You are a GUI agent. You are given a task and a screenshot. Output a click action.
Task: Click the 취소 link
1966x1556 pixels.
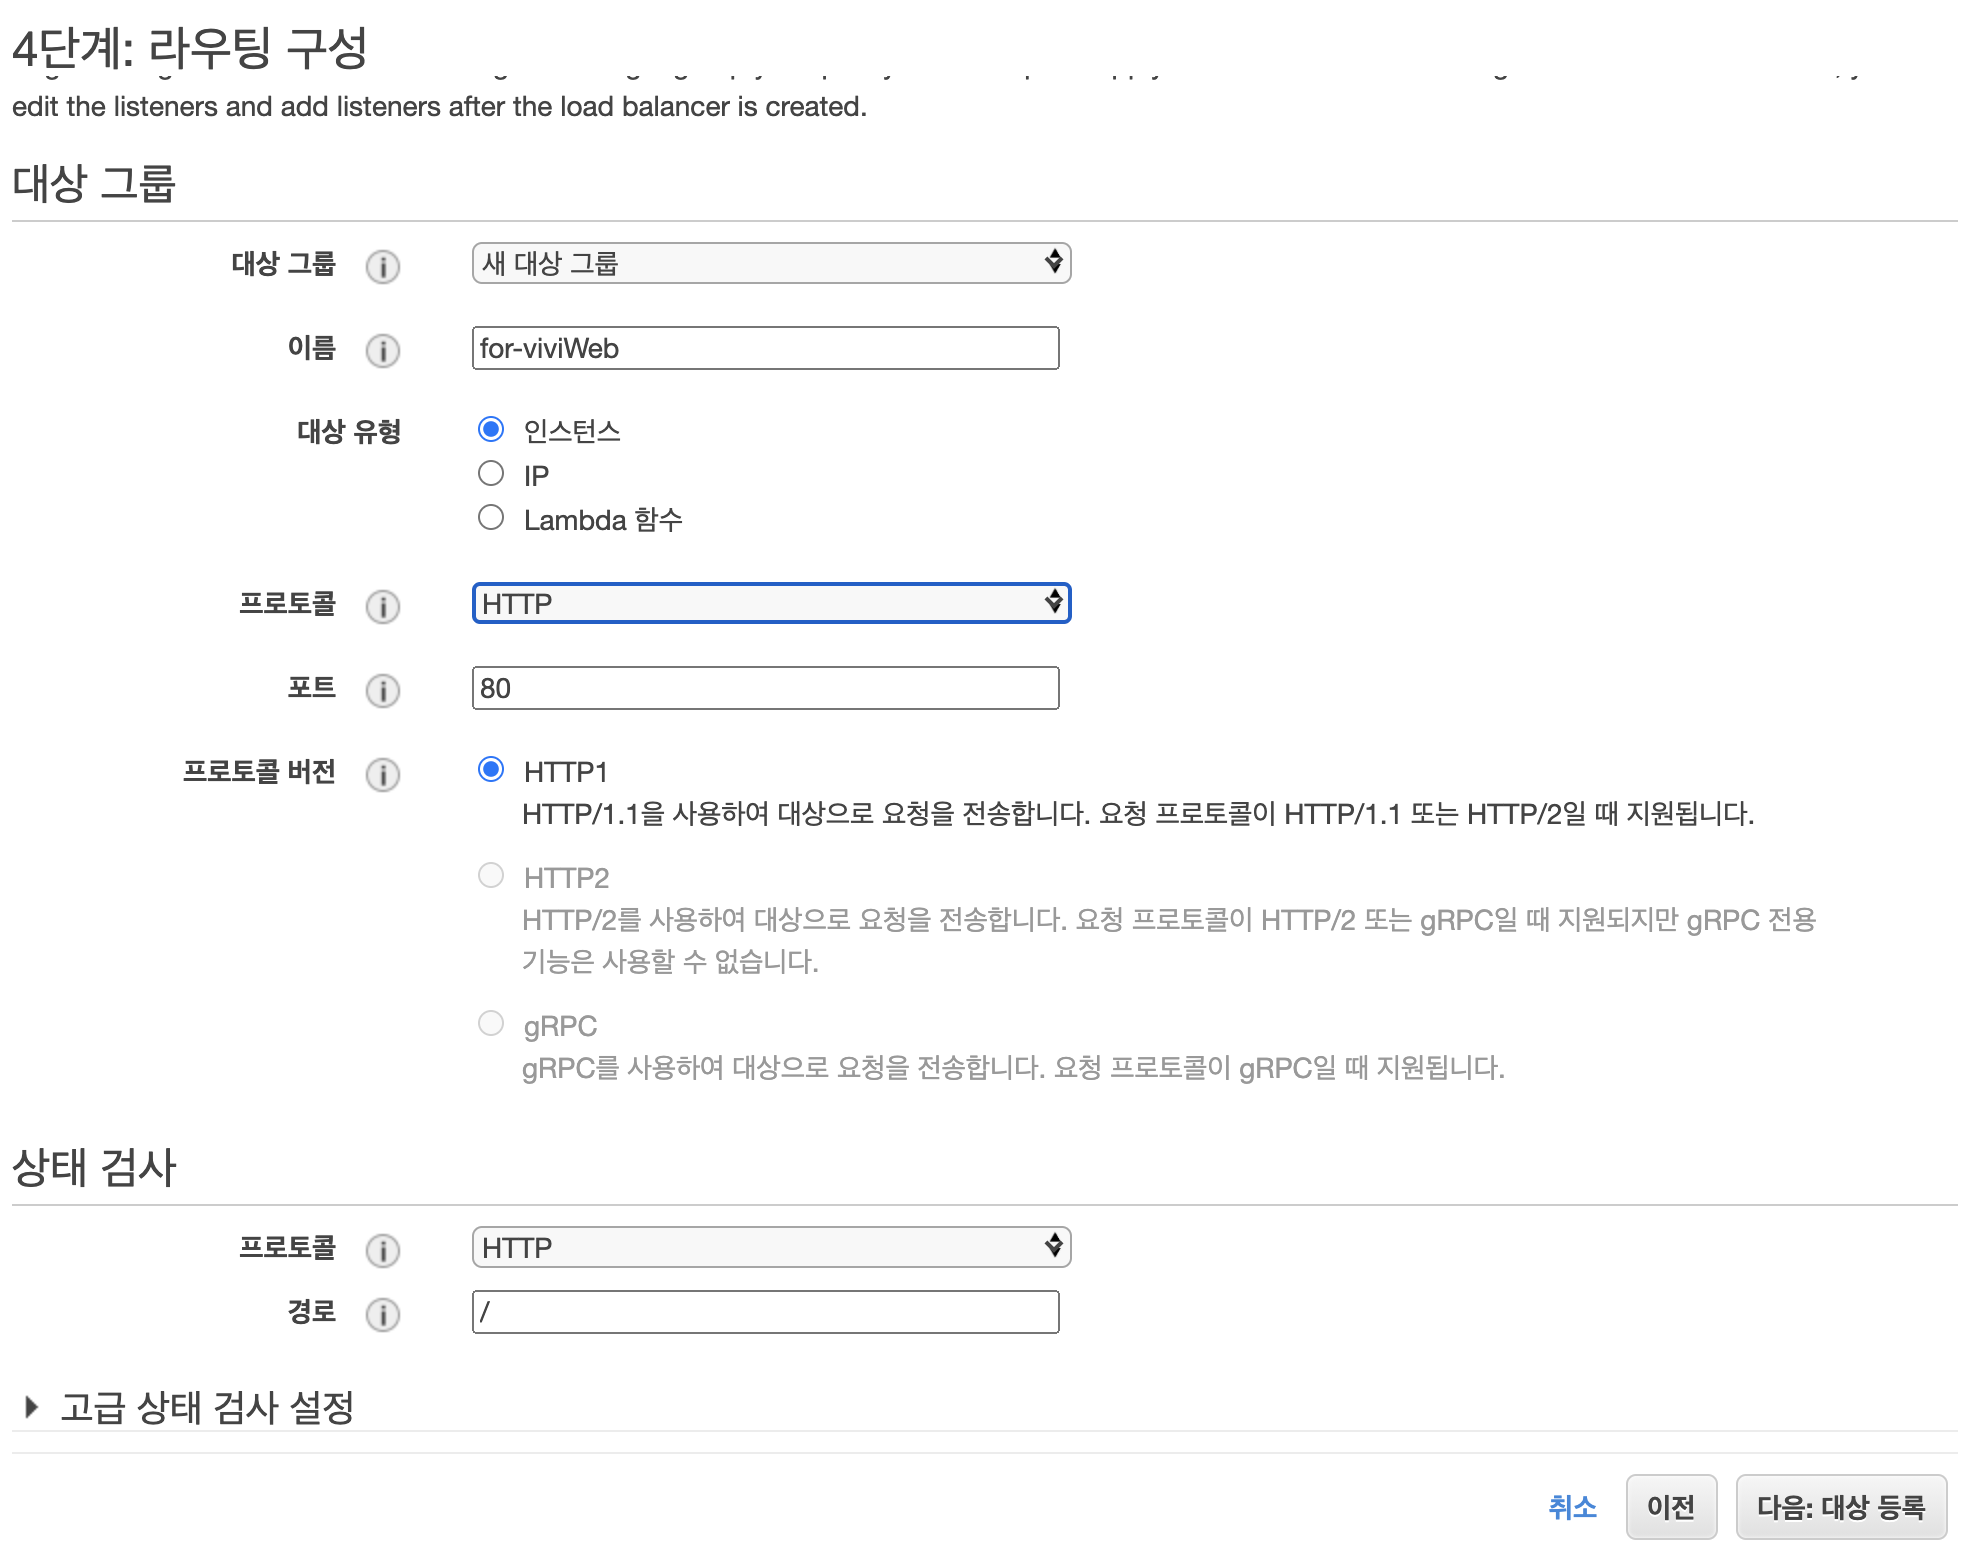1571,1507
